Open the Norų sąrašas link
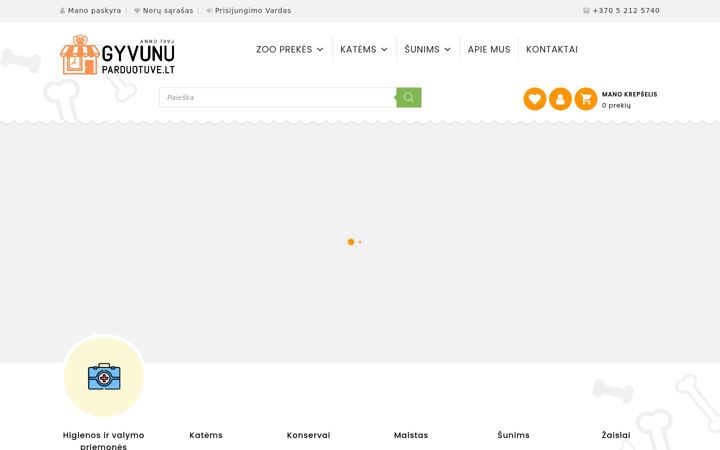 168,11
